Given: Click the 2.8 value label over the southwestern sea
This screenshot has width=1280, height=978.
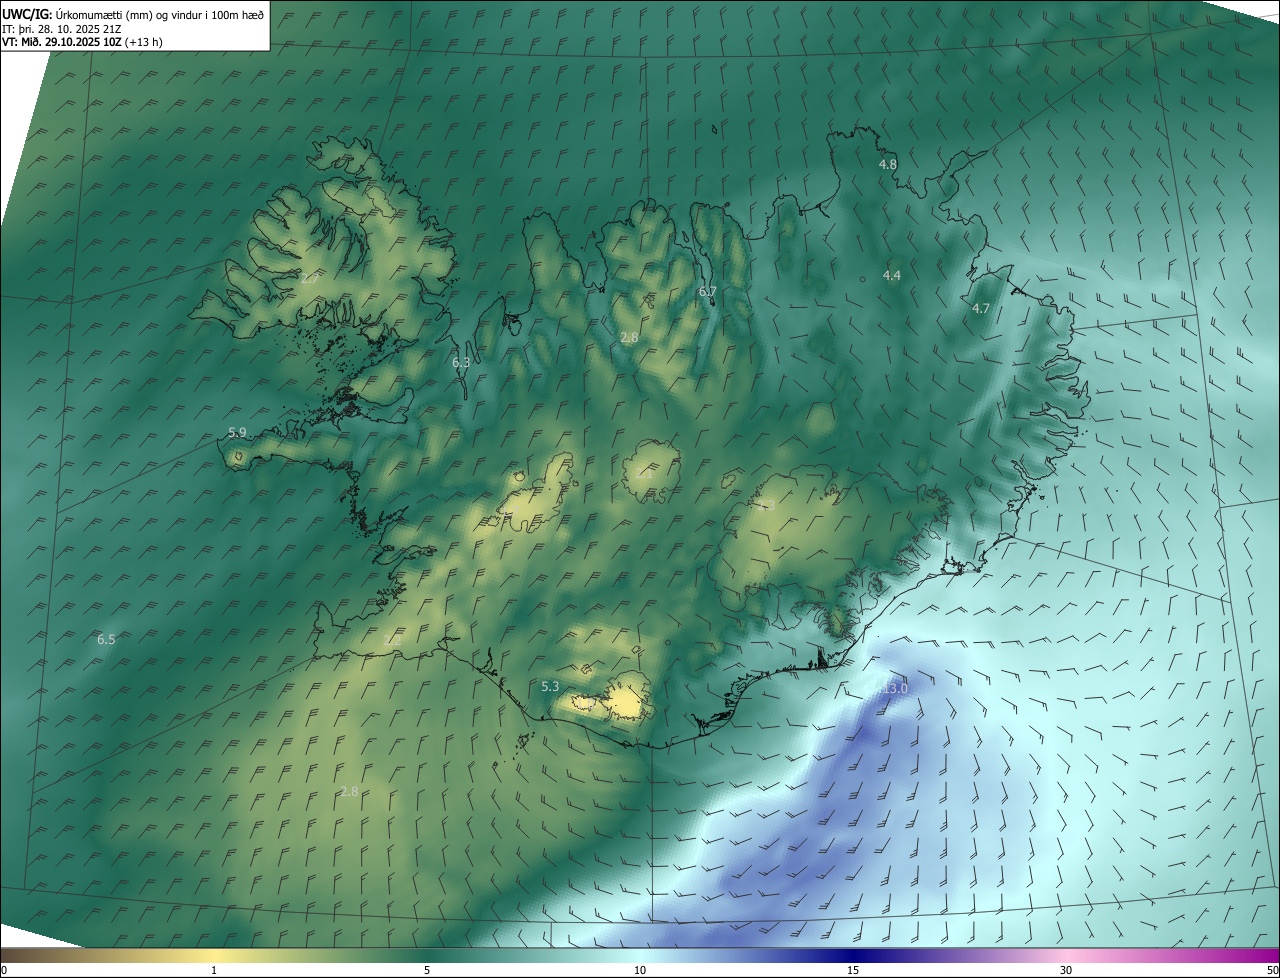Looking at the screenshot, I should 349,792.
